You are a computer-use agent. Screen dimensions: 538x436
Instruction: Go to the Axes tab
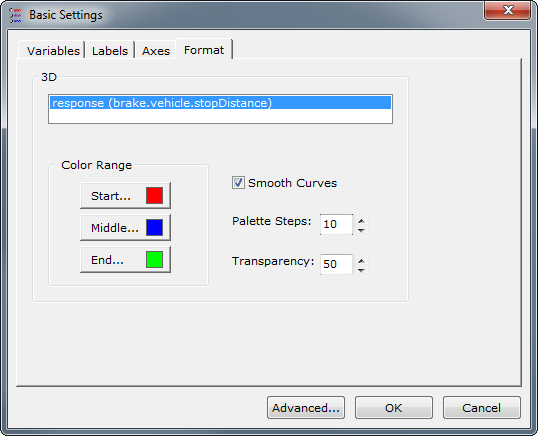point(156,51)
